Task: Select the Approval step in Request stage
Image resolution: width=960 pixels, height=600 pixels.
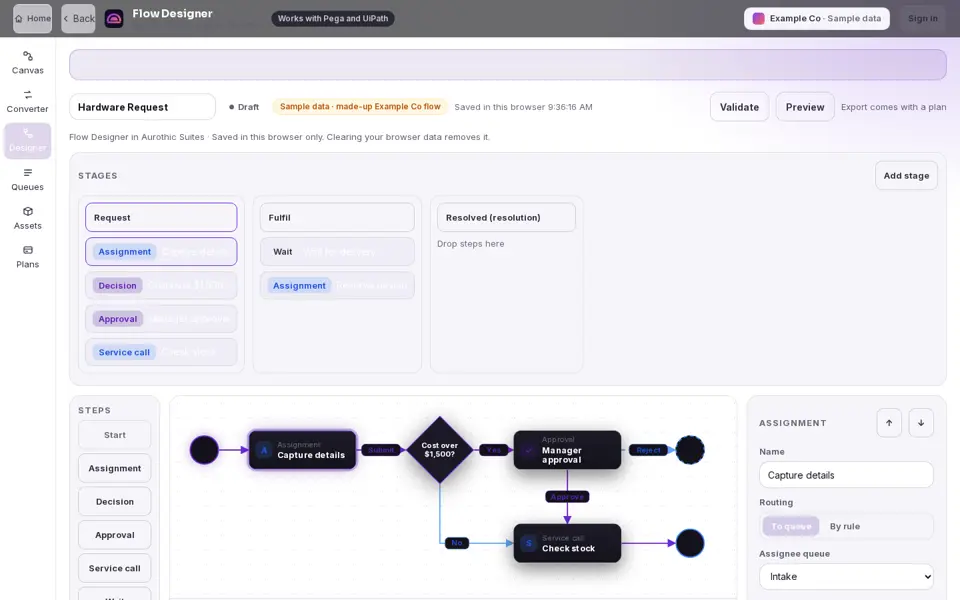Action: (161, 319)
